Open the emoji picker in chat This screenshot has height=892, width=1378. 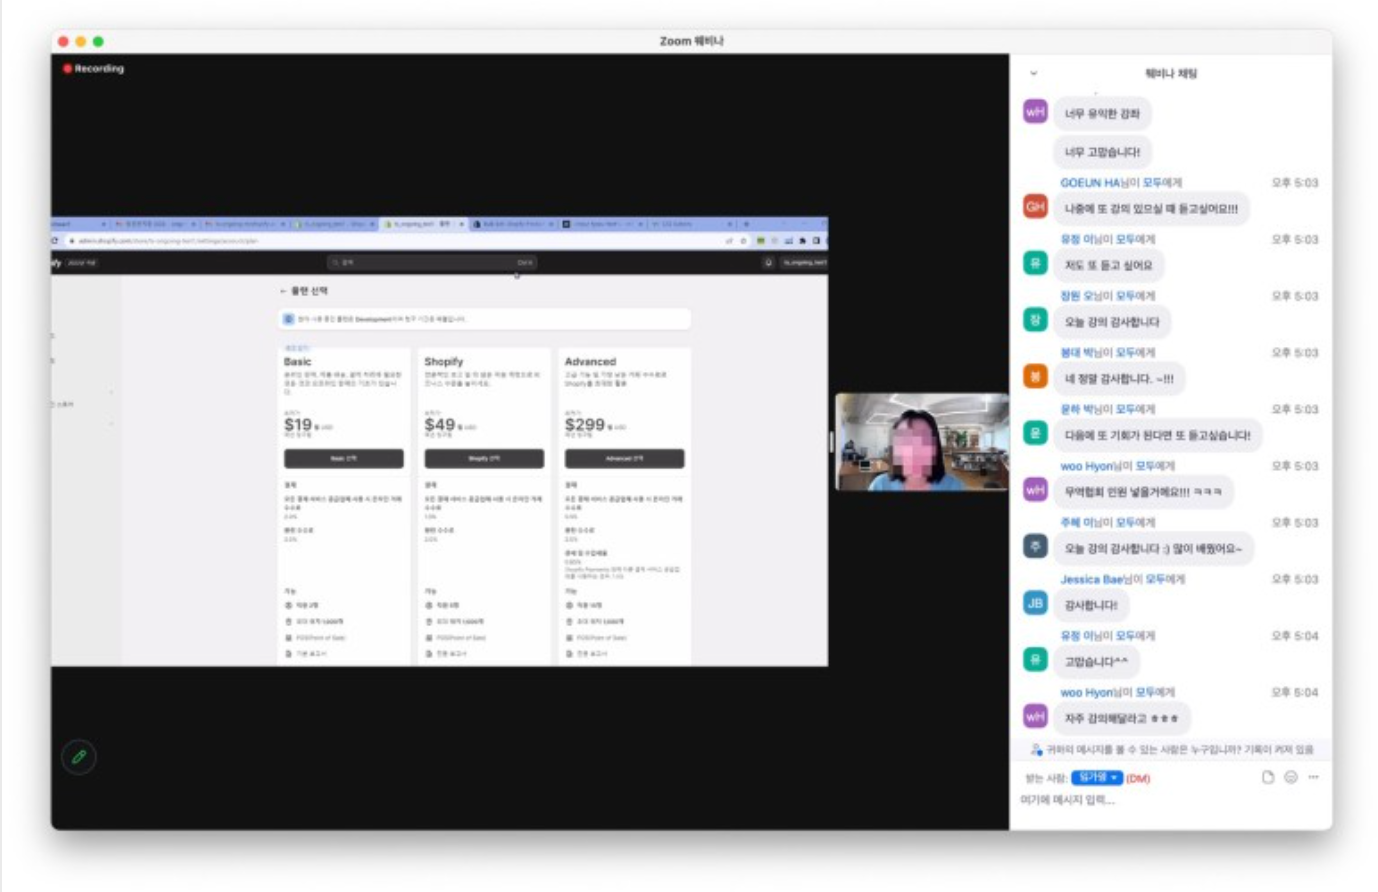coord(1291,777)
